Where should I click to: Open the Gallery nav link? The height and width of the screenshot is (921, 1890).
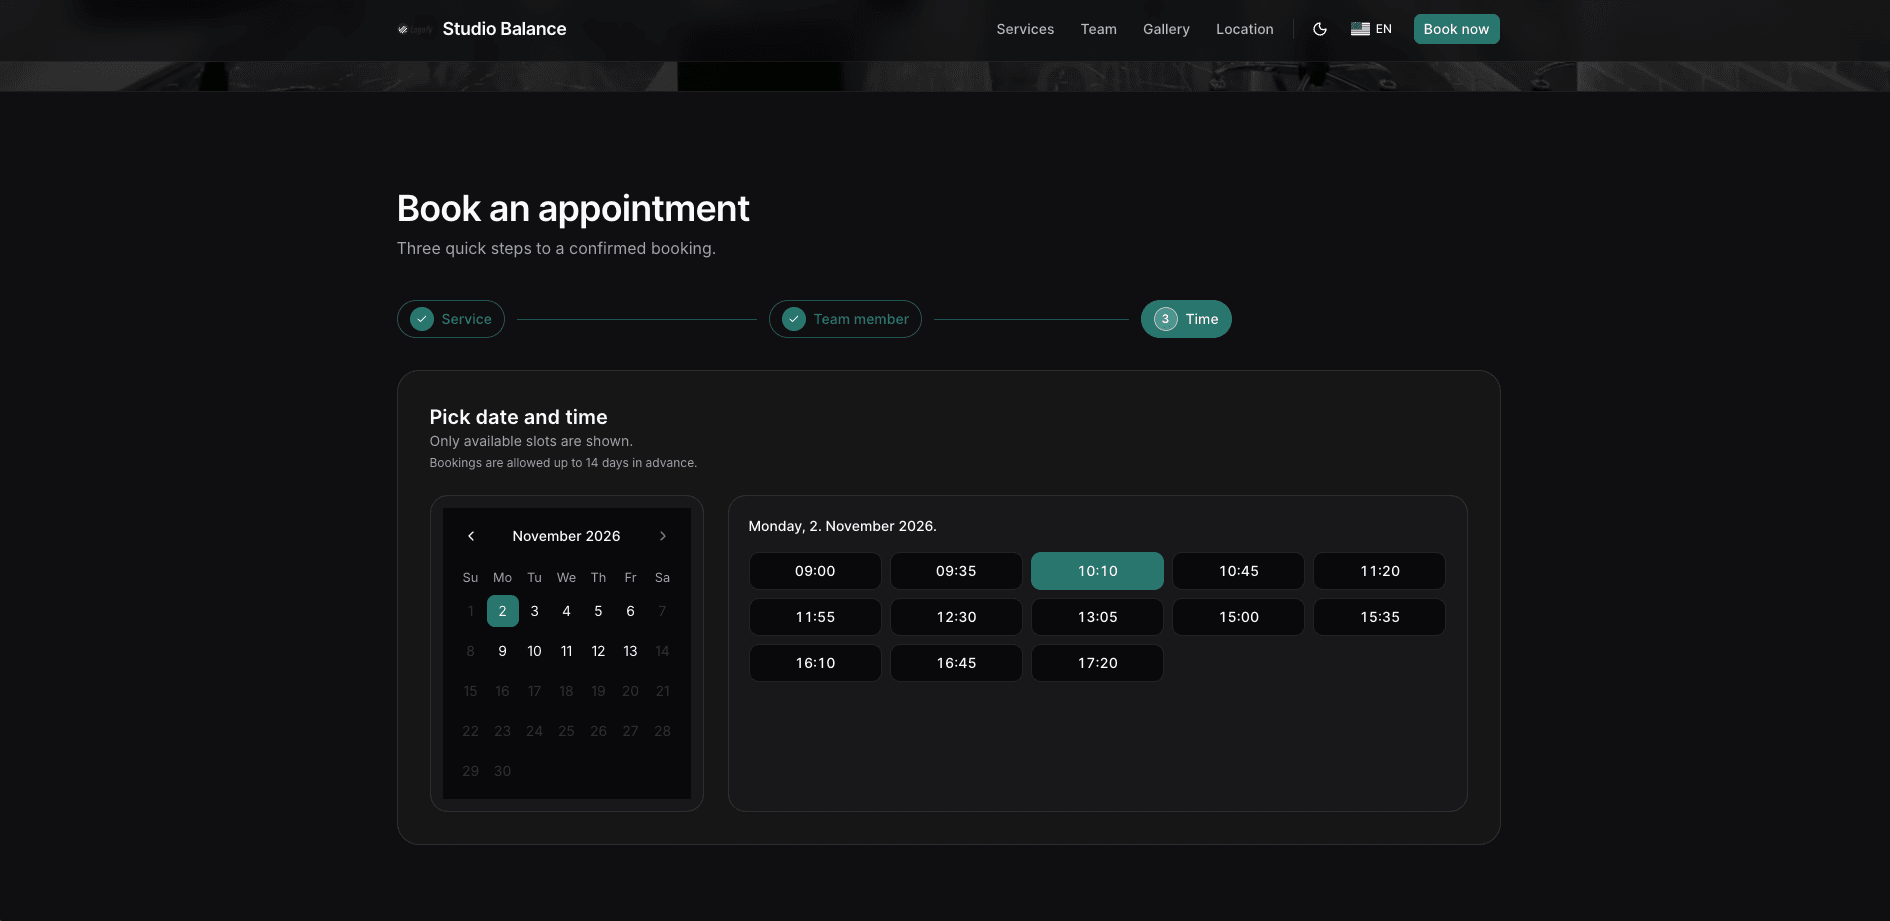point(1166,29)
